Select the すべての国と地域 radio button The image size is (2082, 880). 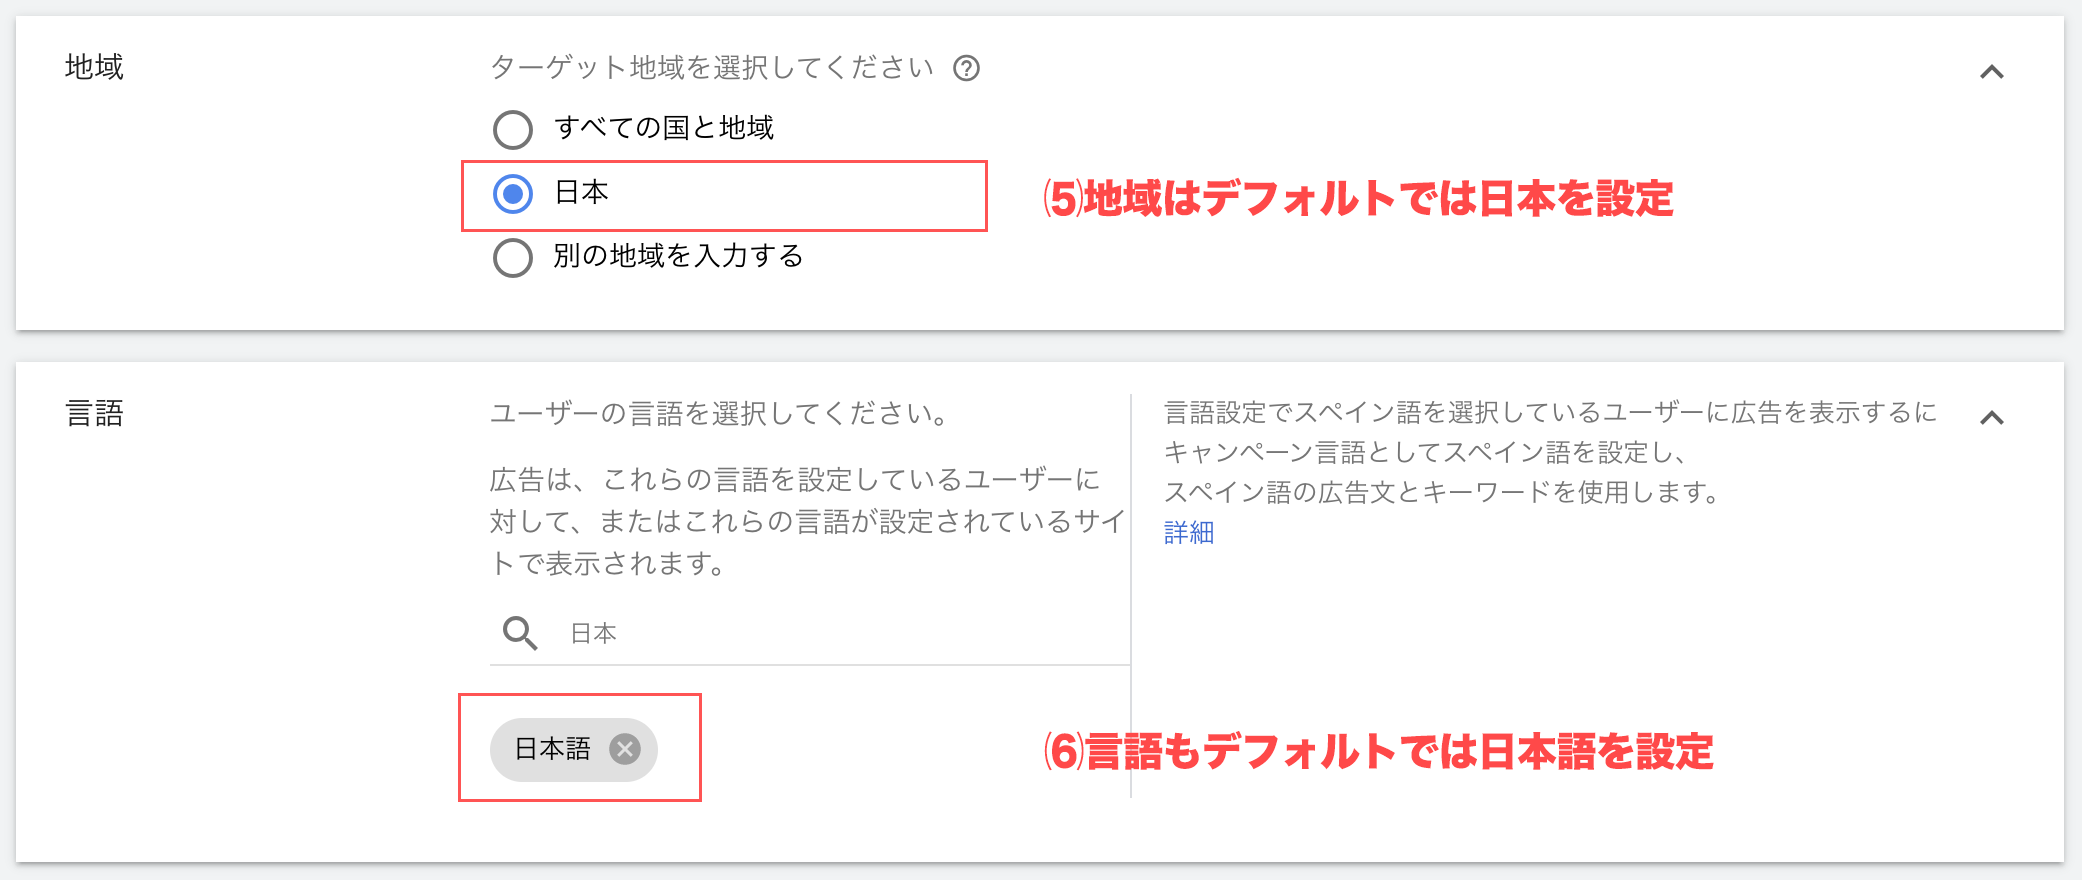(x=513, y=129)
